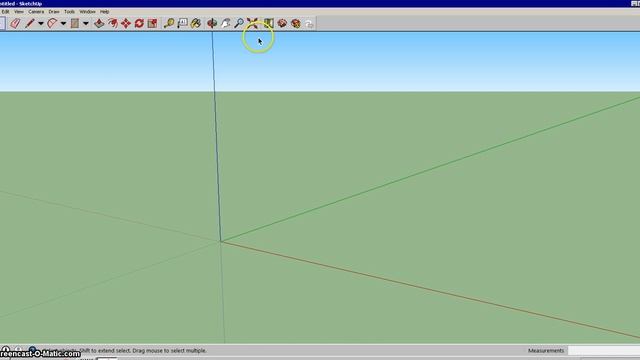This screenshot has height=360, width=640.
Task: Select the Text label tool
Action: pyautogui.click(x=182, y=23)
